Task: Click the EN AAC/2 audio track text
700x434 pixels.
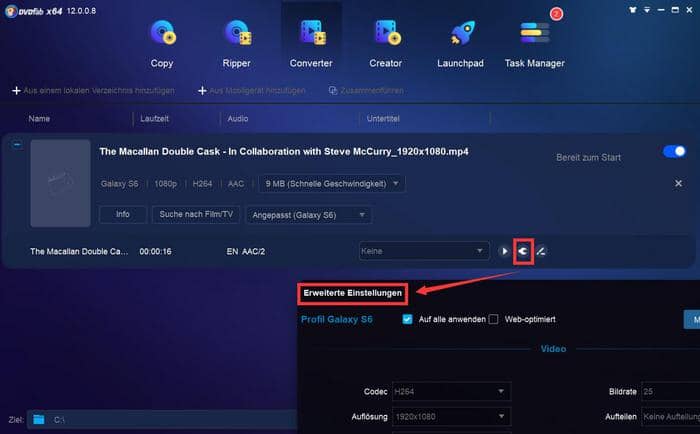Action: pos(246,252)
